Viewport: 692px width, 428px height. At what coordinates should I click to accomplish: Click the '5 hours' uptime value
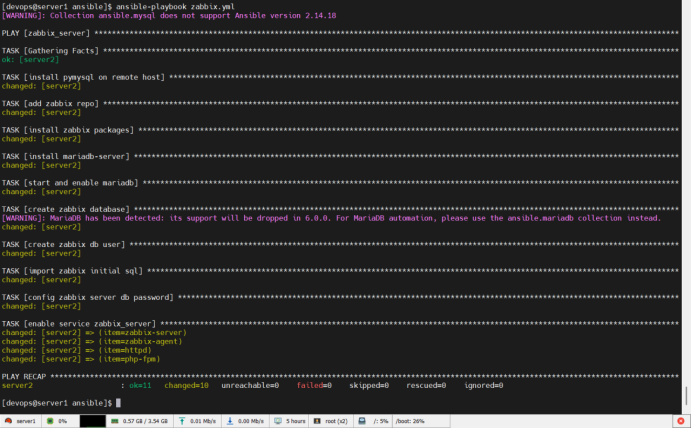pyautogui.click(x=296, y=421)
